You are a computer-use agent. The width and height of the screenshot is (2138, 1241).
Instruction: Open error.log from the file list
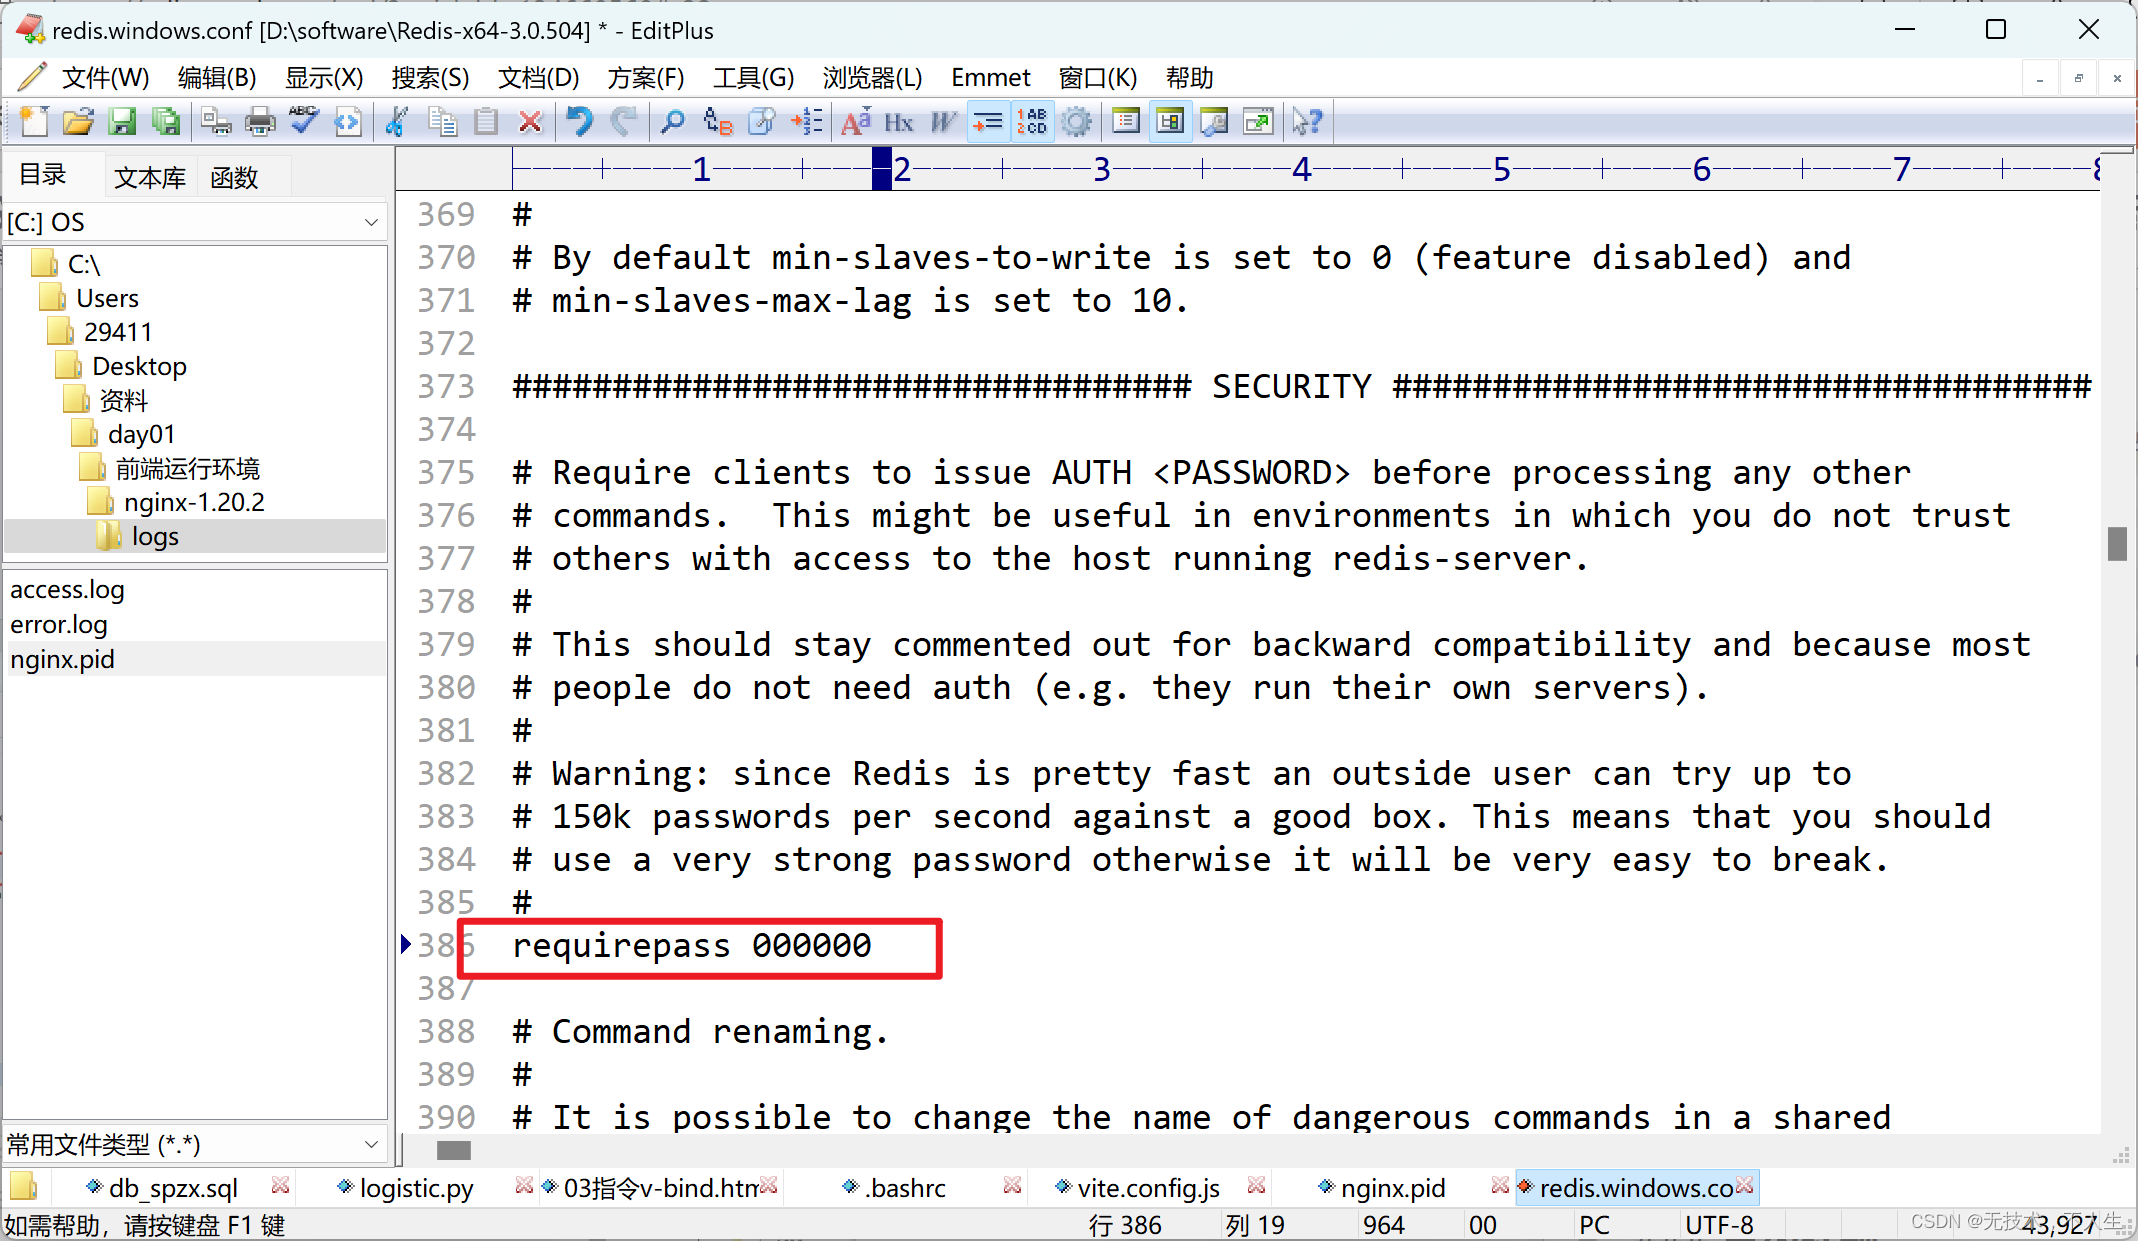coord(59,625)
